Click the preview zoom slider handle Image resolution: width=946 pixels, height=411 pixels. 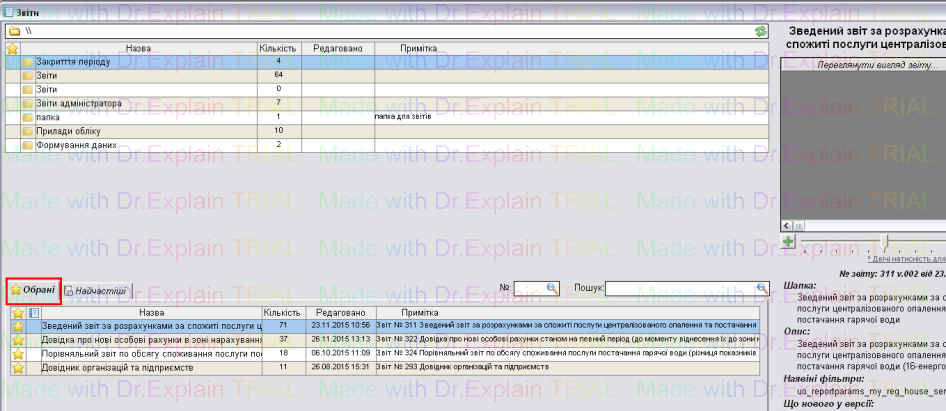(883, 240)
